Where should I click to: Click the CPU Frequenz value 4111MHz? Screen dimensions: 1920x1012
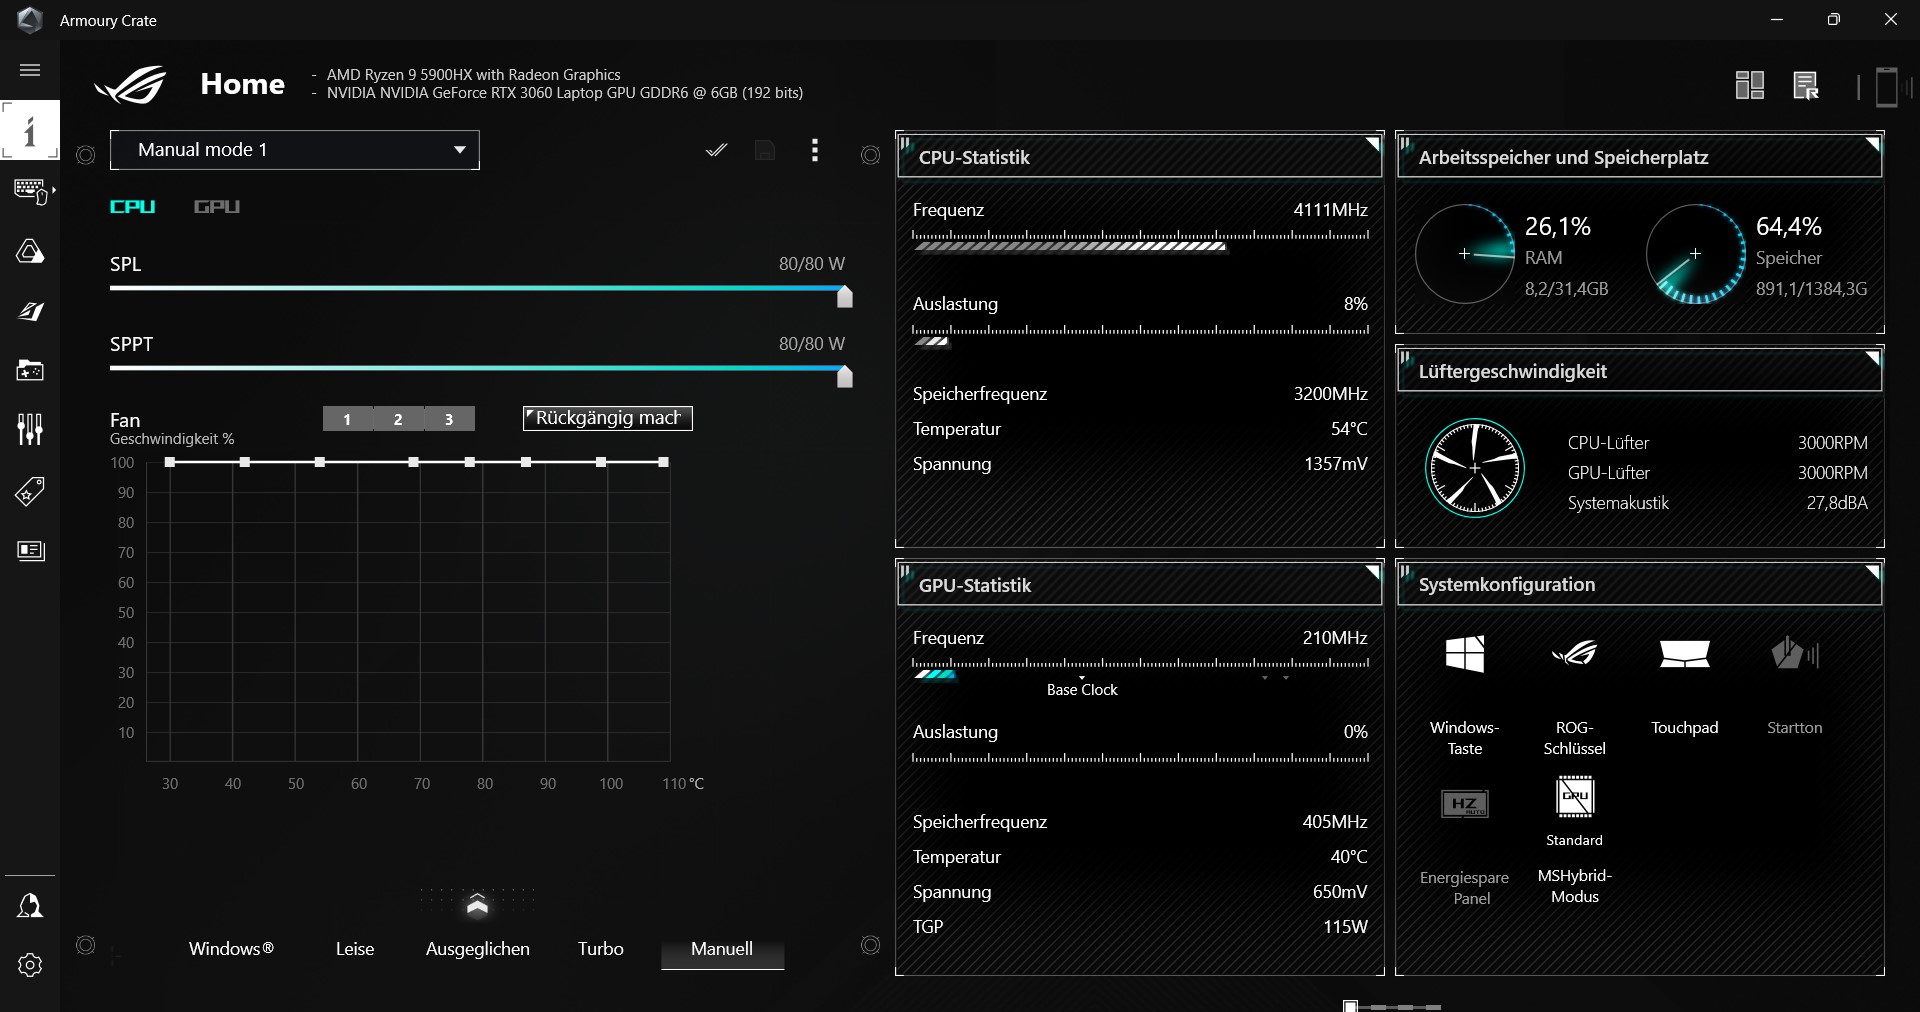pyautogui.click(x=1330, y=210)
